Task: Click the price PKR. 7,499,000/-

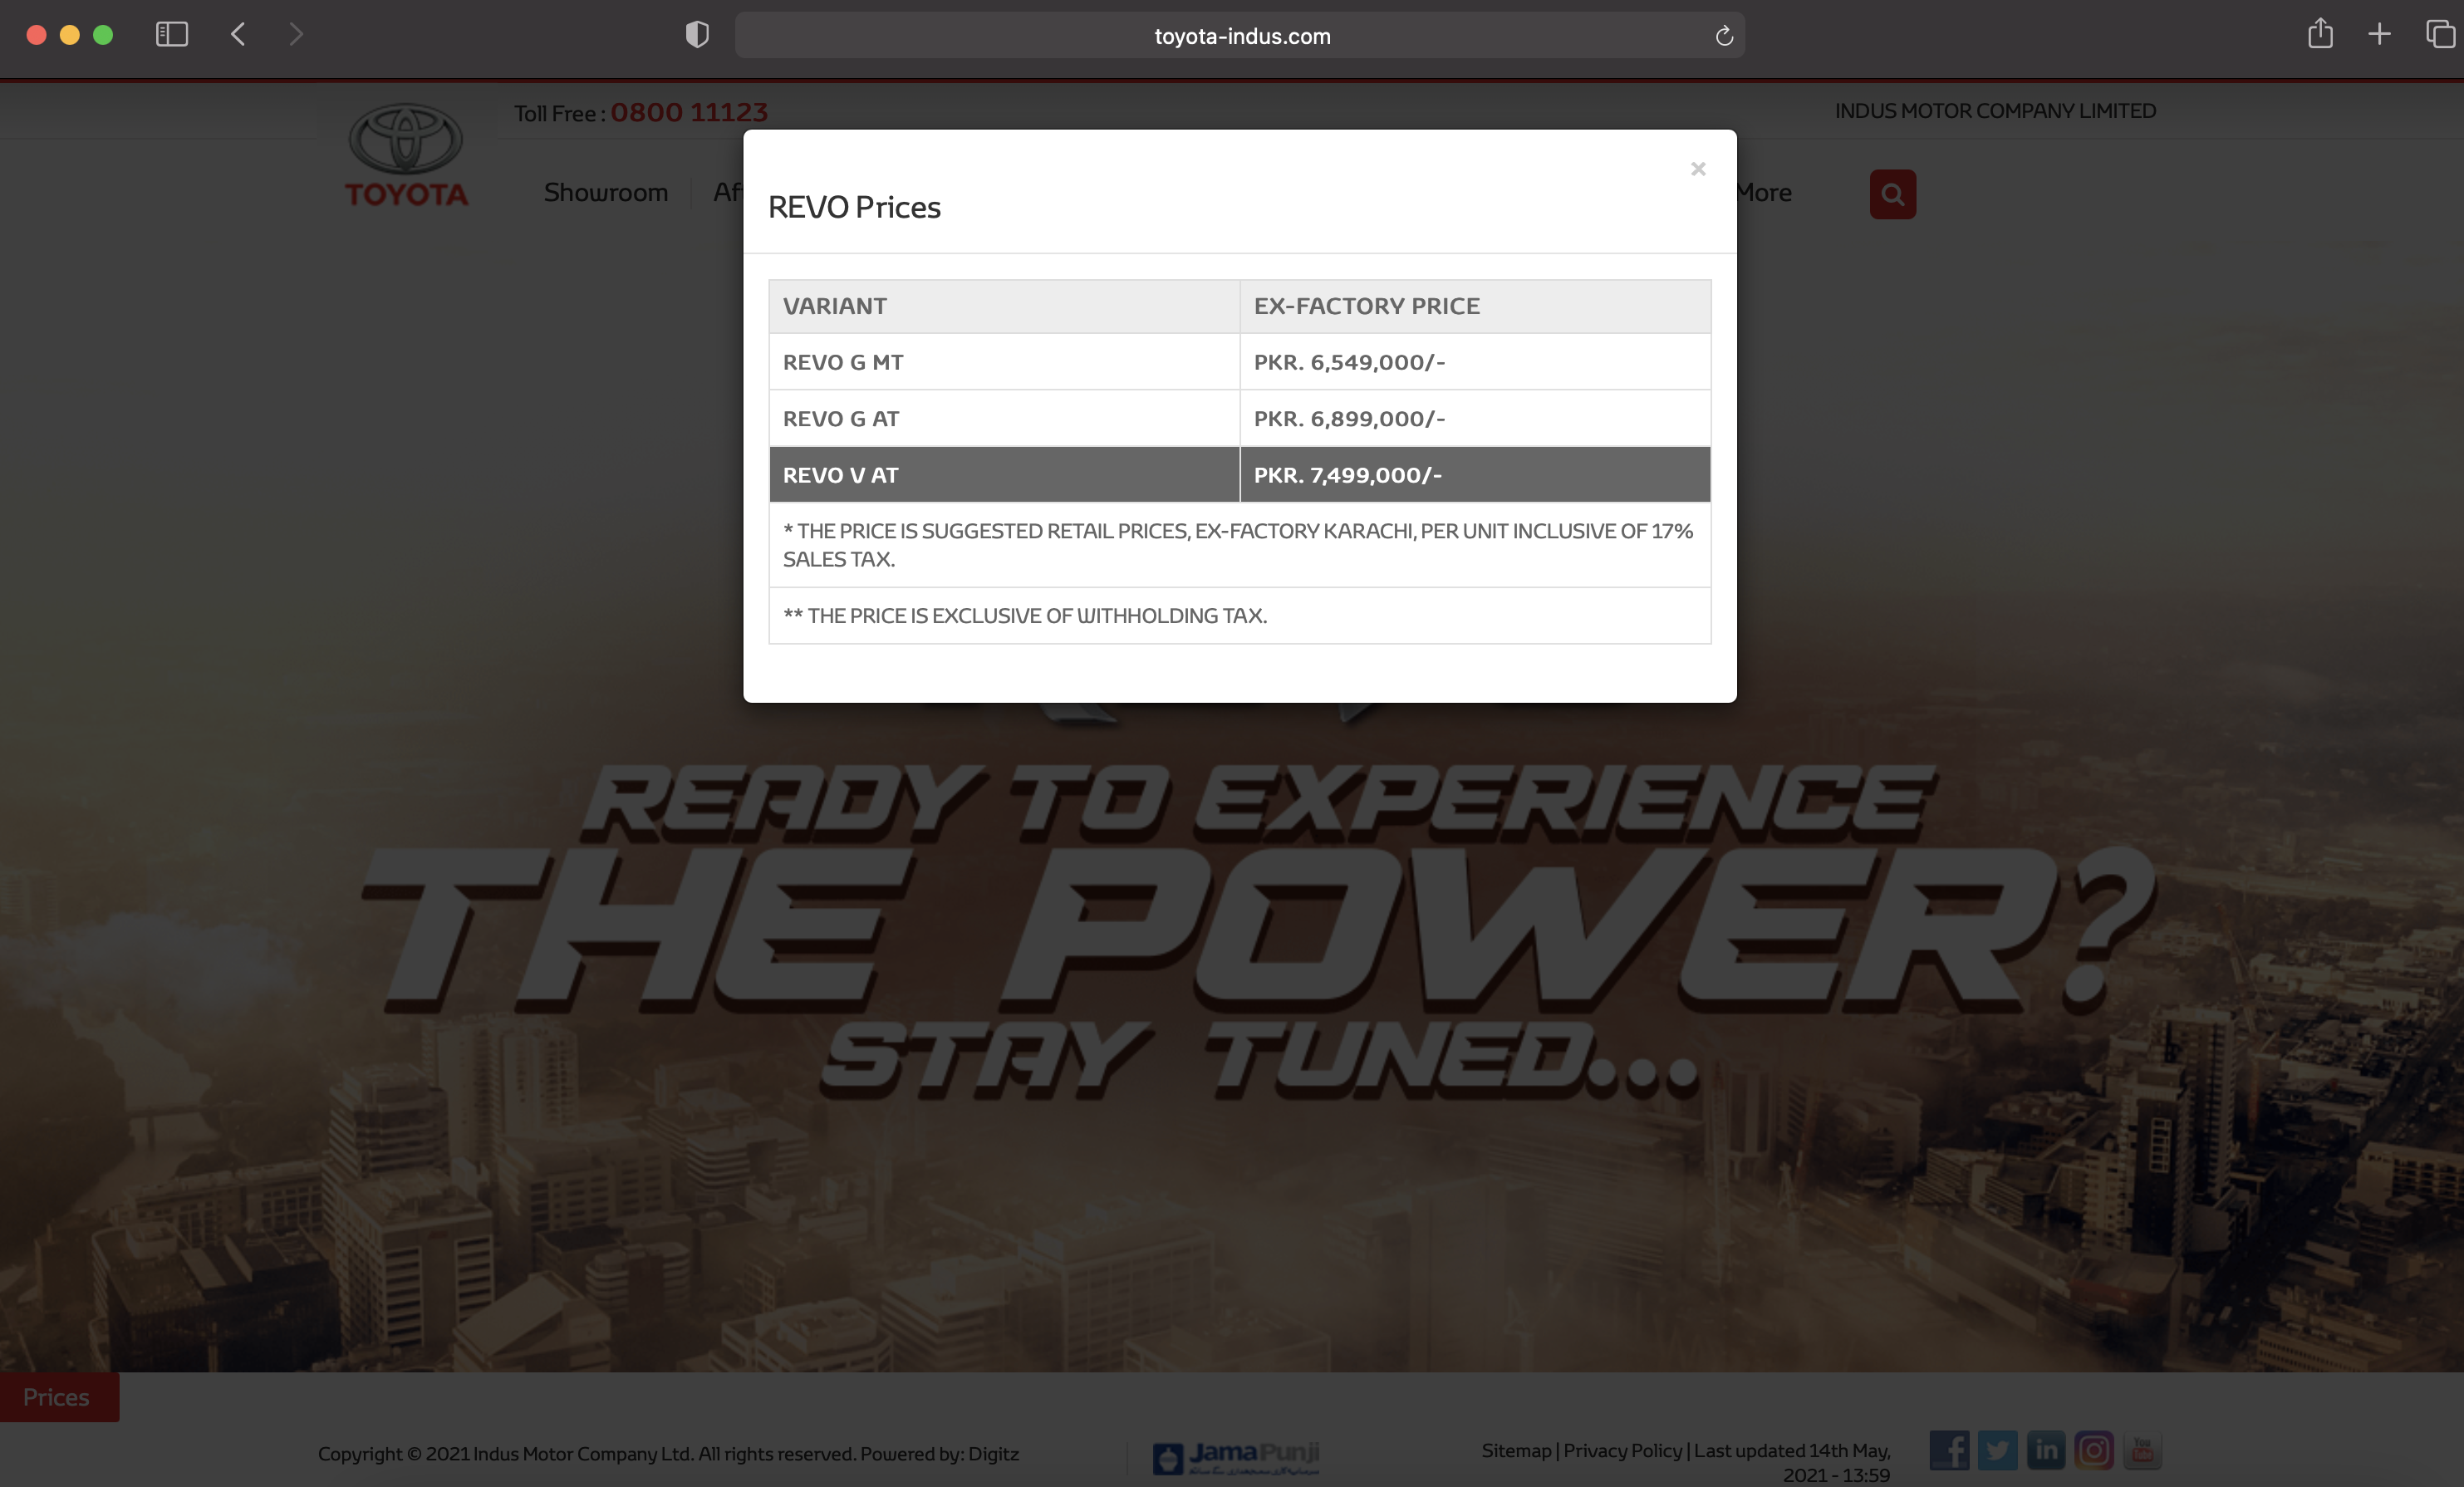Action: coord(1347,475)
